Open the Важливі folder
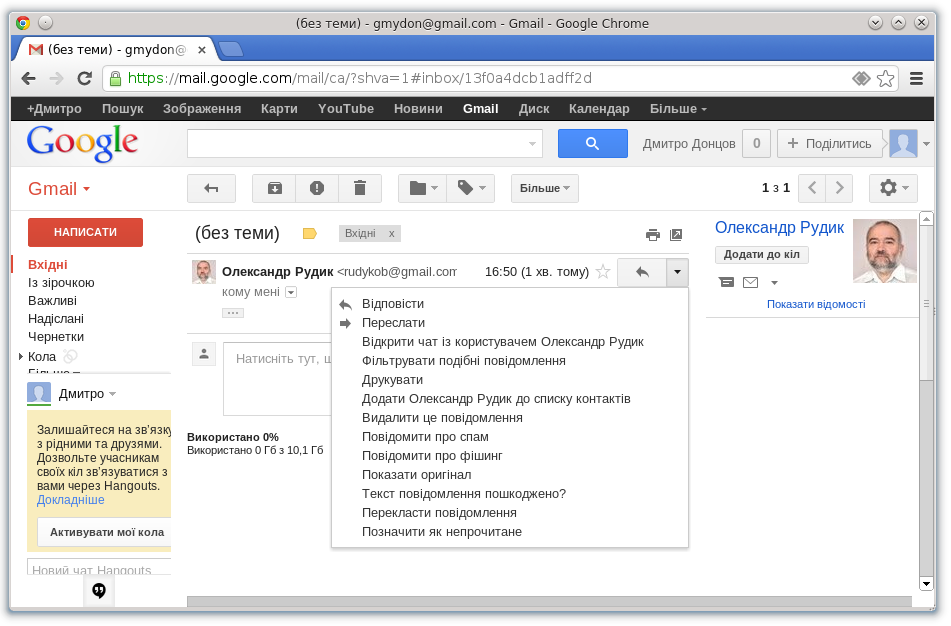 point(52,300)
